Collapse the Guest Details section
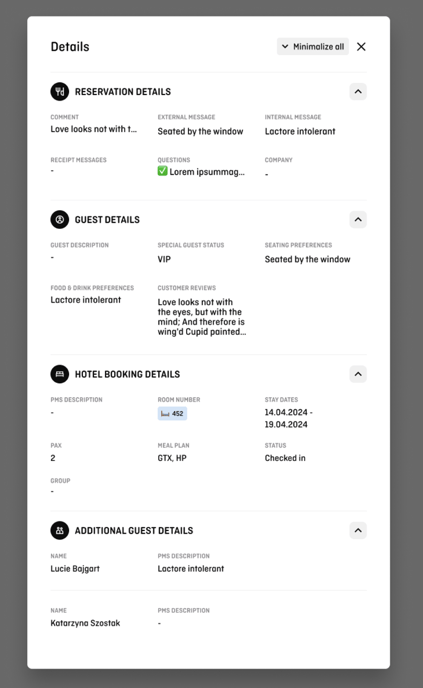This screenshot has height=688, width=423. (358, 219)
